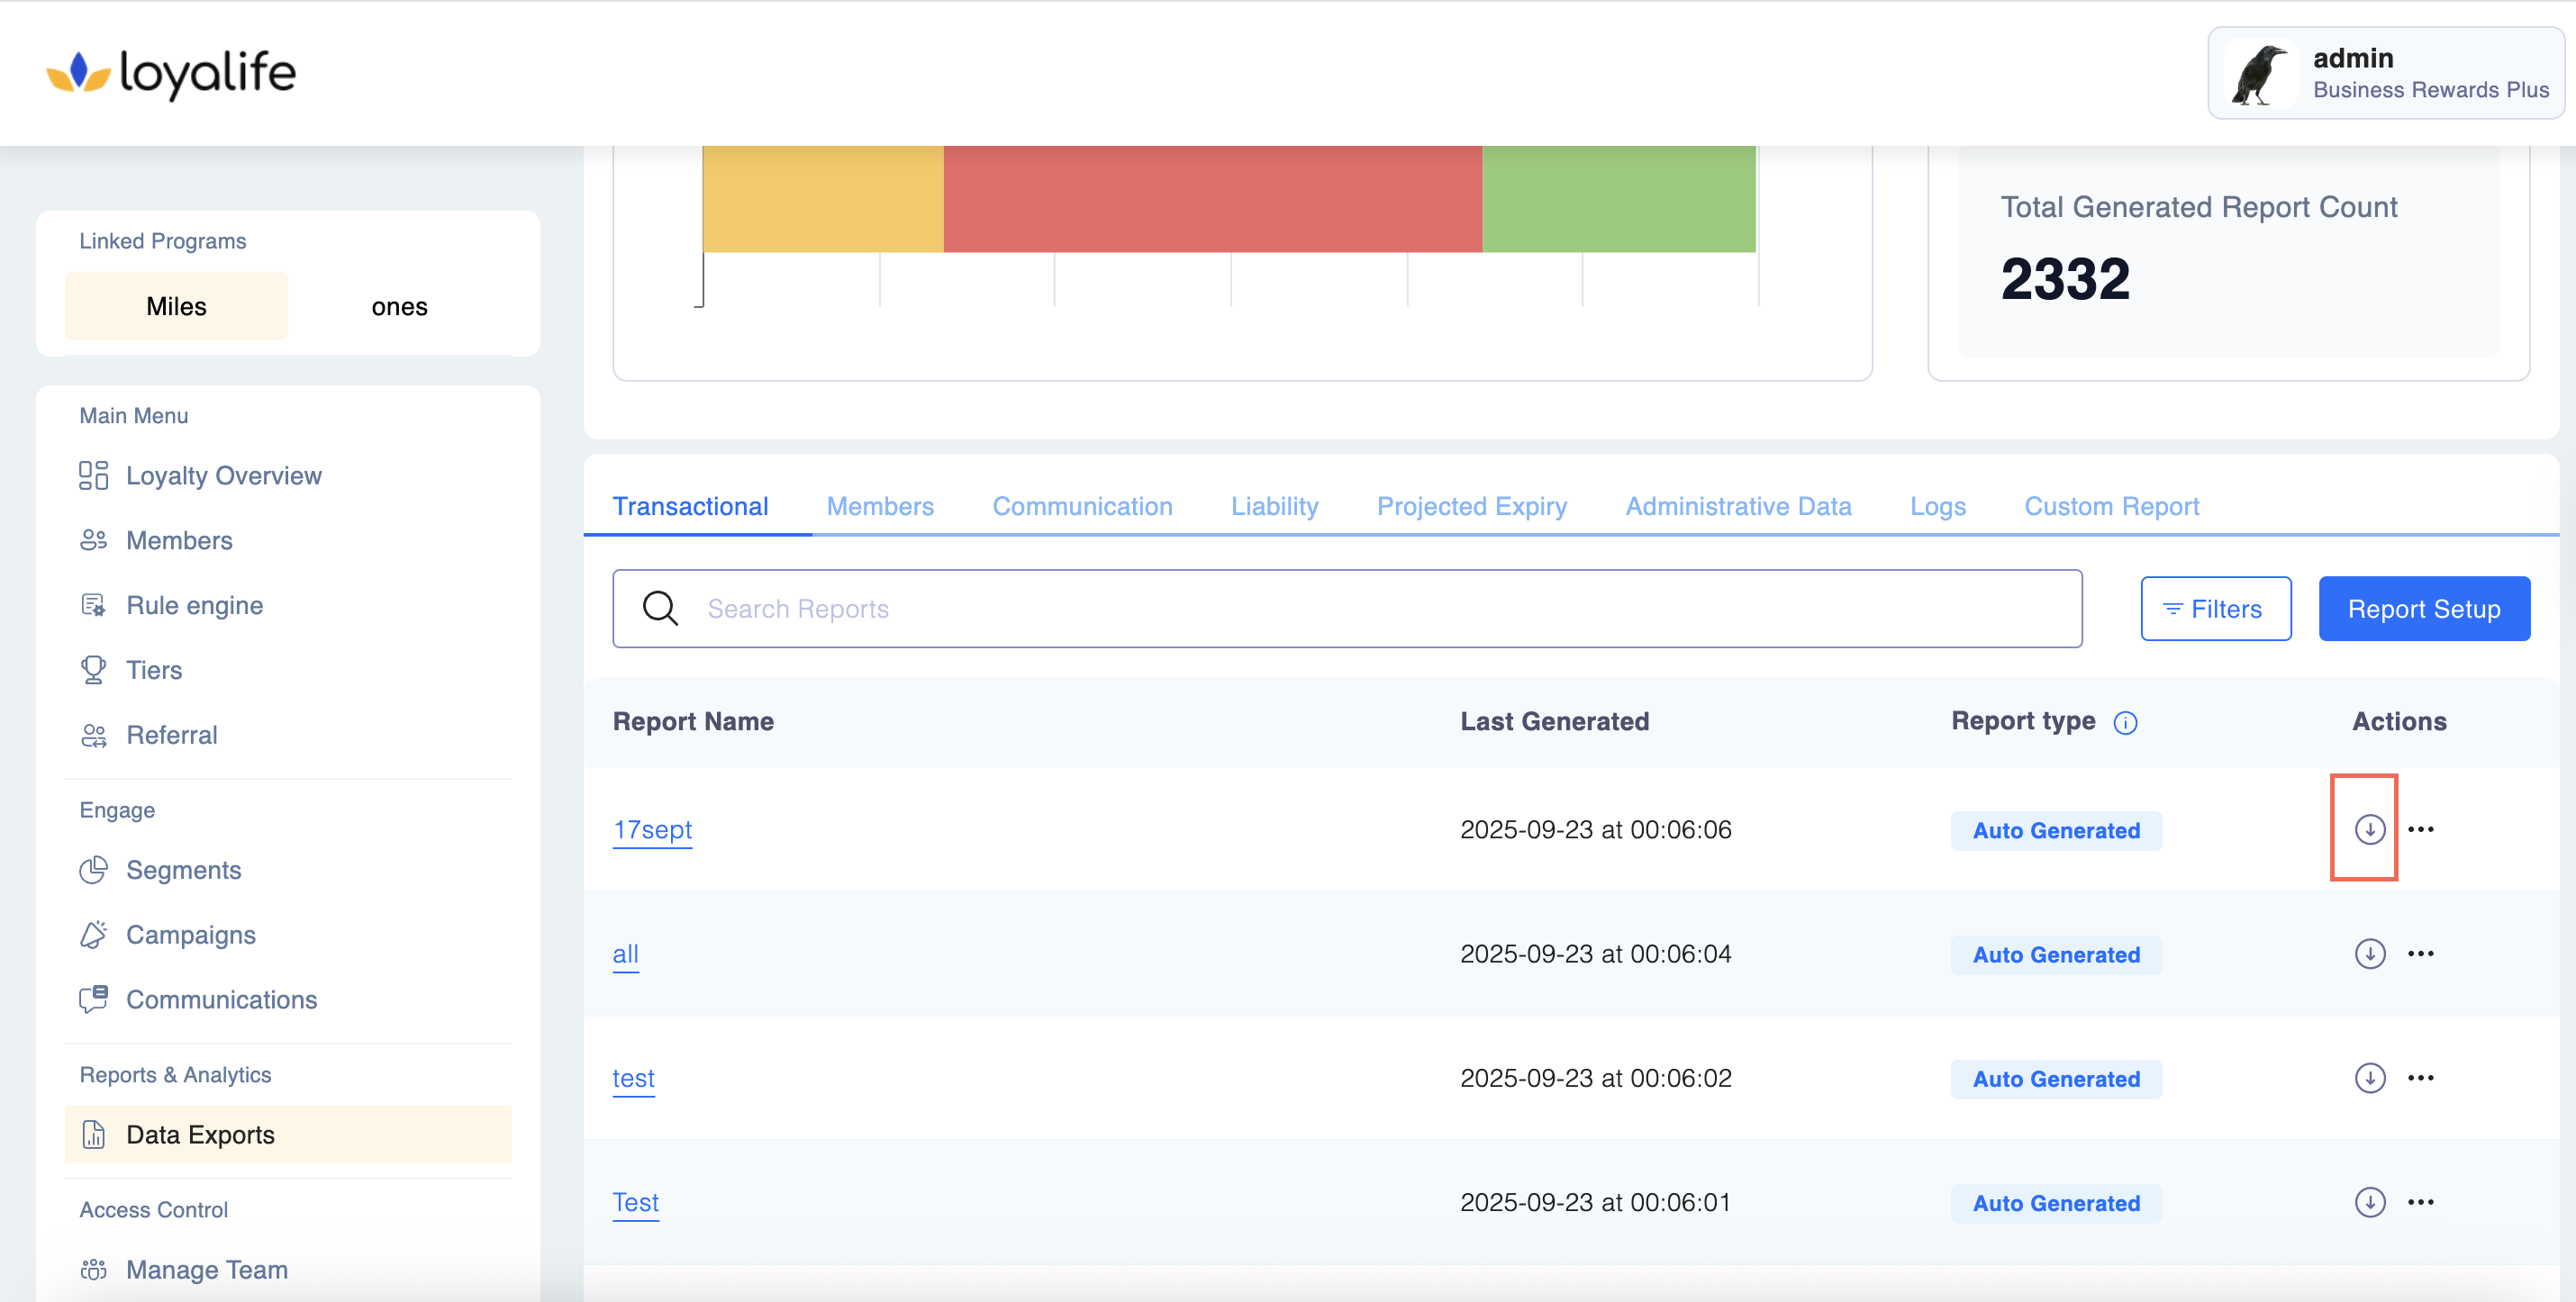Expand more options for all report

pyautogui.click(x=2420, y=953)
